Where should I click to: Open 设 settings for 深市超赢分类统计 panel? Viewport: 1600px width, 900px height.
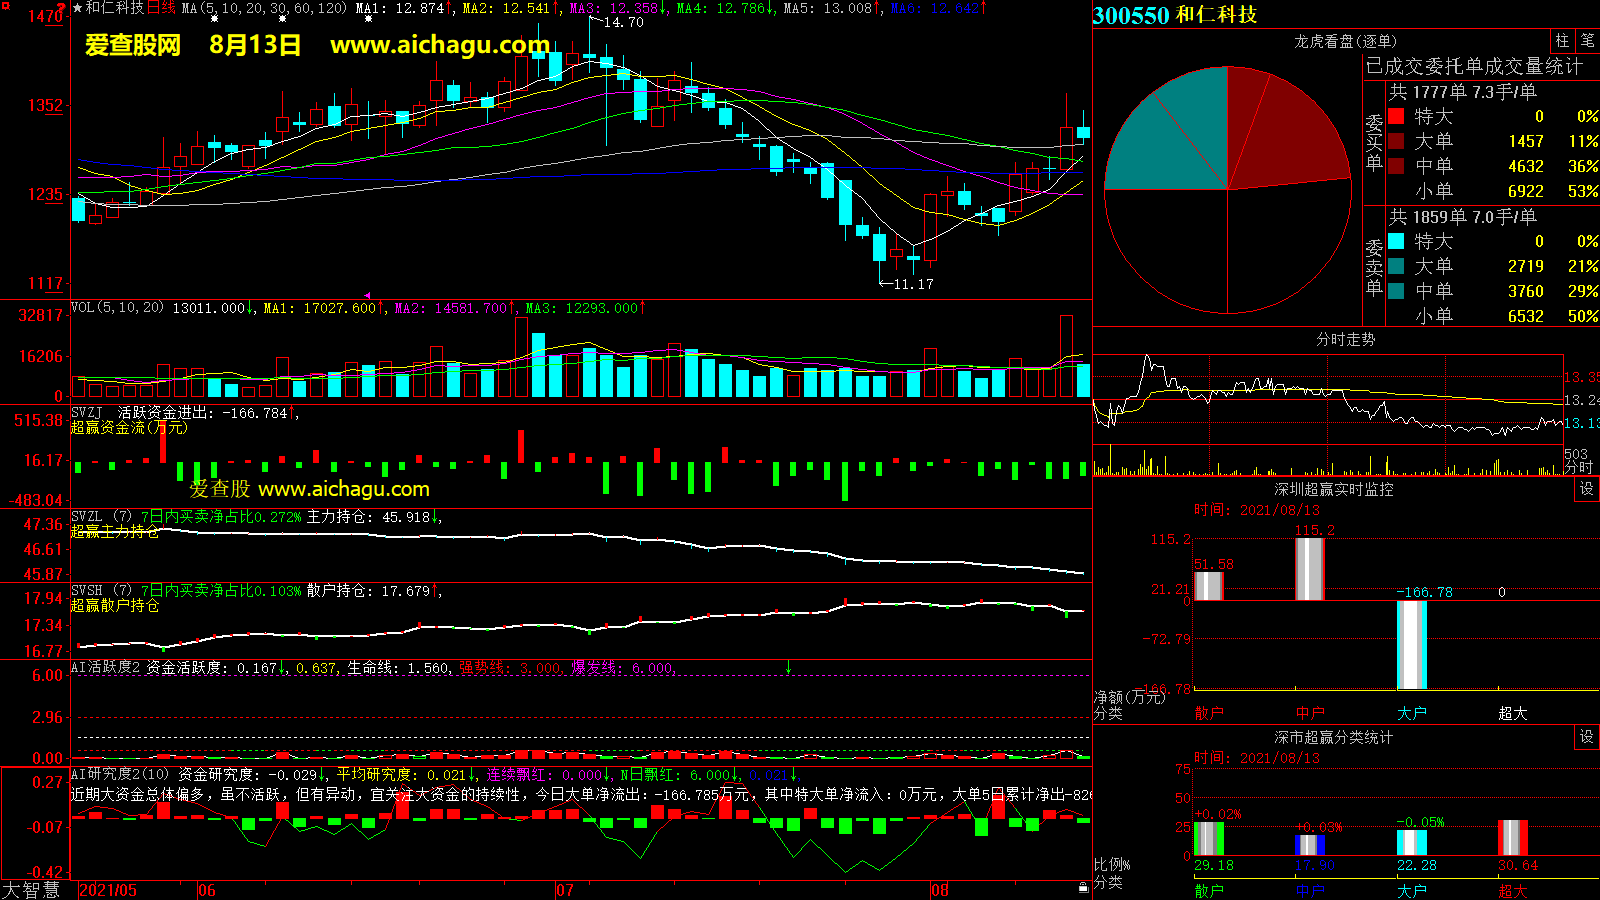(x=1587, y=737)
